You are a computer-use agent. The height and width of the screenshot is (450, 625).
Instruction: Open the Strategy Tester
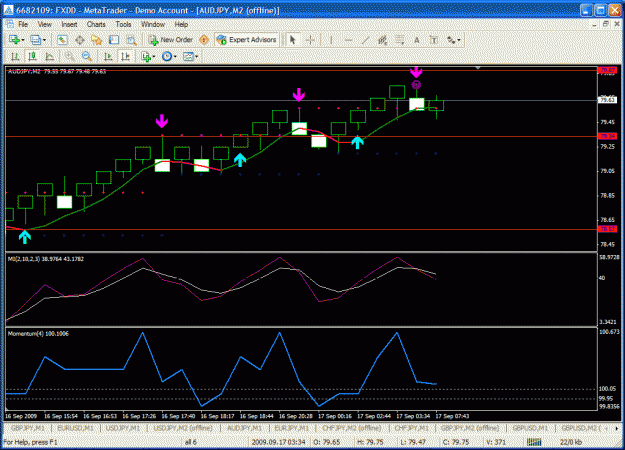(x=131, y=40)
